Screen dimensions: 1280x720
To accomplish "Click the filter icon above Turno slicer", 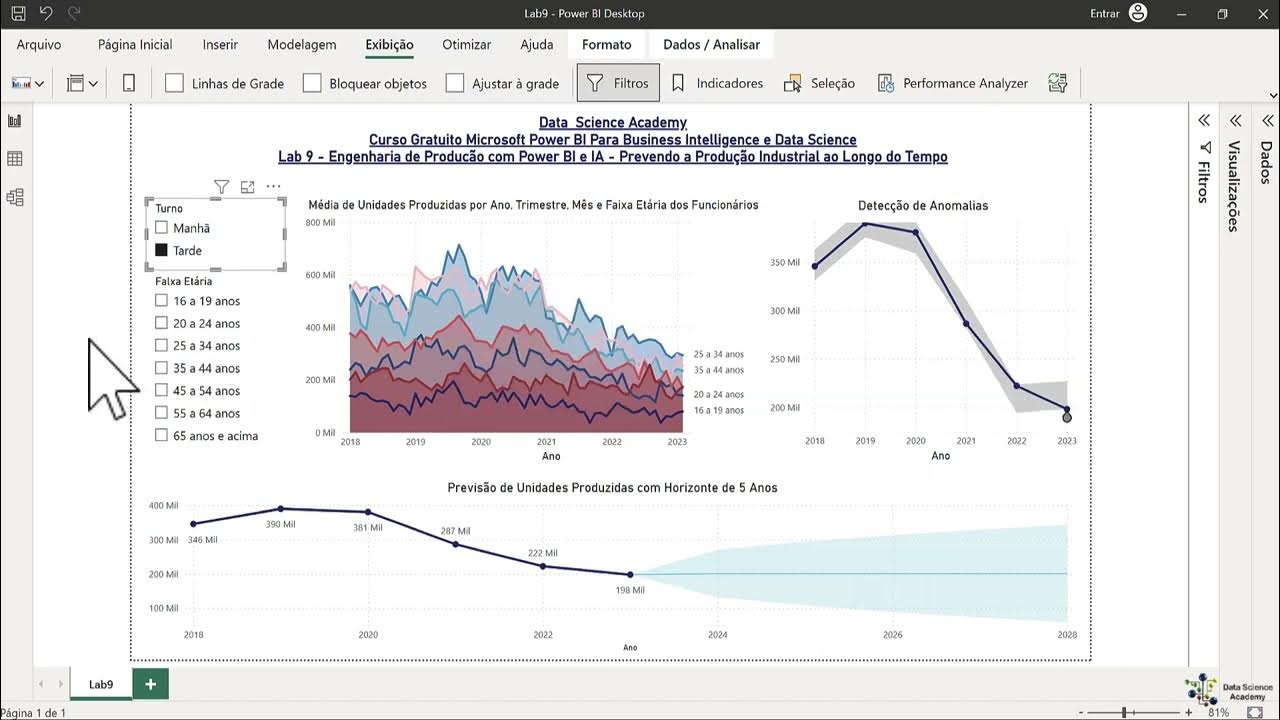I will pos(222,187).
